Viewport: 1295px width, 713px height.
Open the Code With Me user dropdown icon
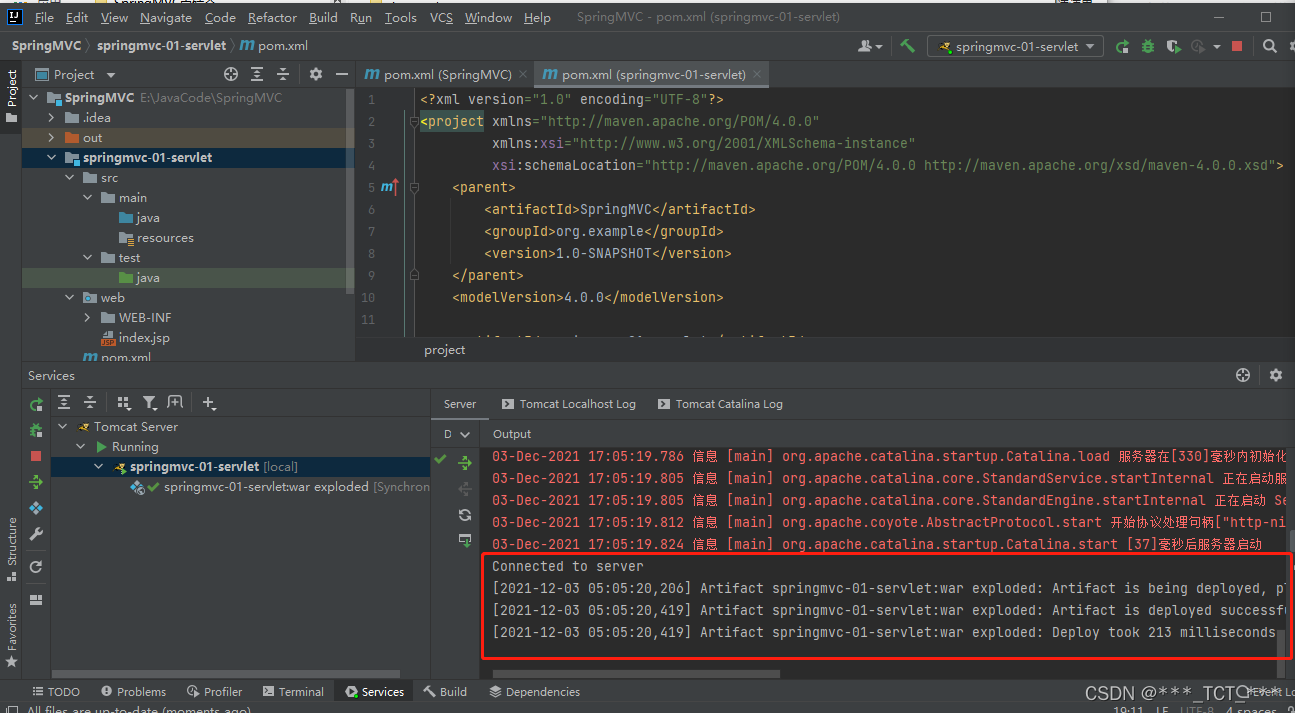[x=870, y=46]
